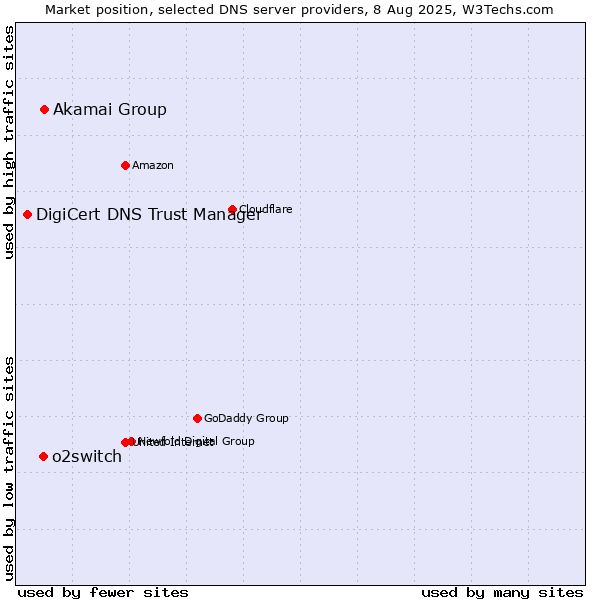Select the 'GoDaddy Group' label

coord(246,418)
